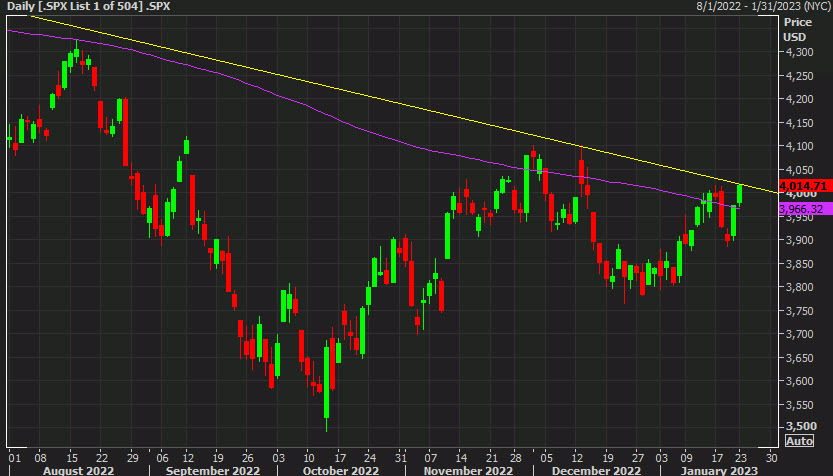The width and height of the screenshot is (833, 476).
Task: Select the magenta 3,966.32 moving average tag
Action: 805,209
